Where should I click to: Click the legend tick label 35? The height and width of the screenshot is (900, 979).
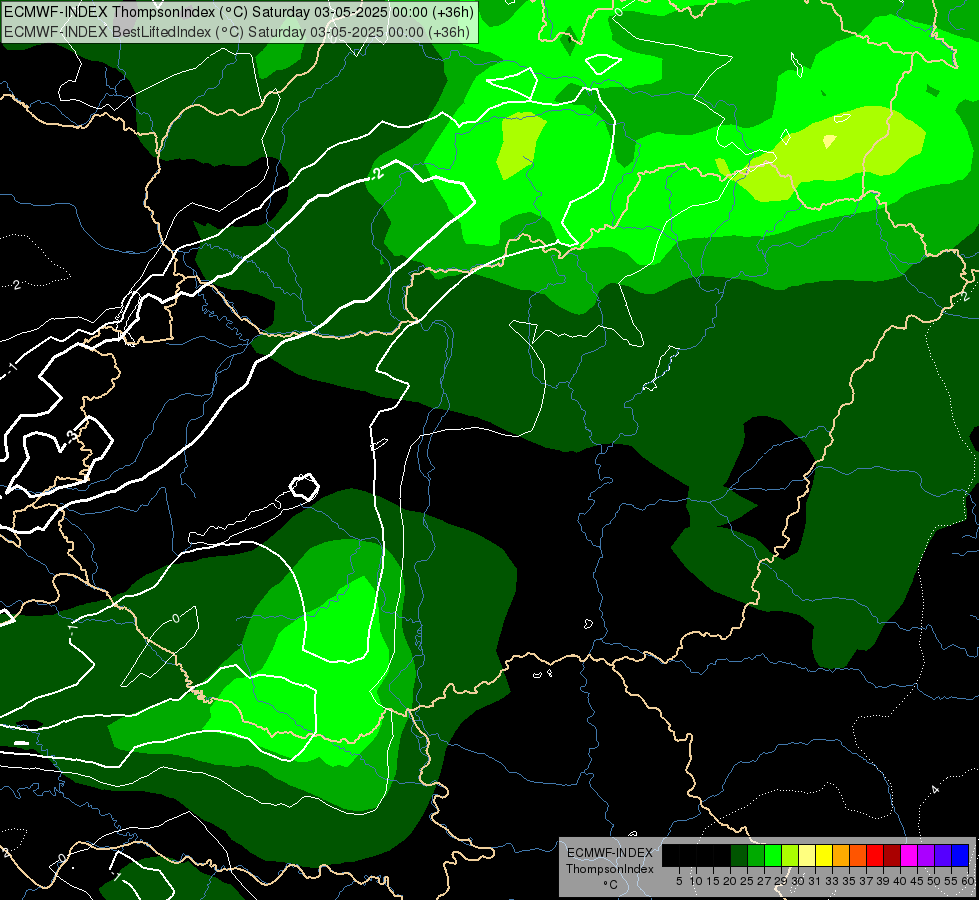pos(850,881)
